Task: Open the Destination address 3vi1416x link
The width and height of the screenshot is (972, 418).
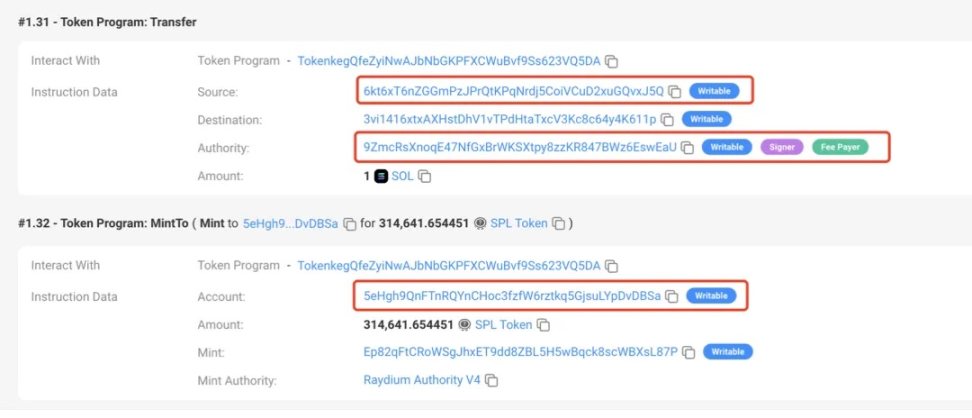Action: (x=509, y=120)
